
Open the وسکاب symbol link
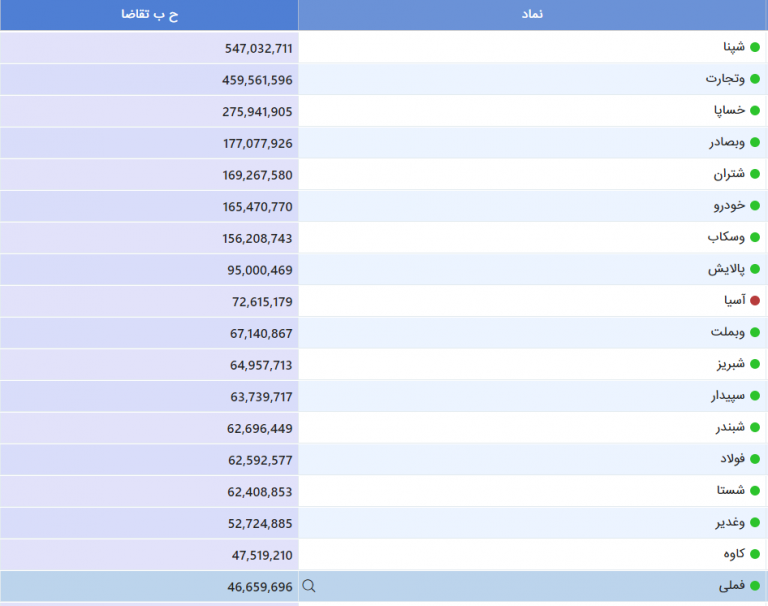pos(727,238)
